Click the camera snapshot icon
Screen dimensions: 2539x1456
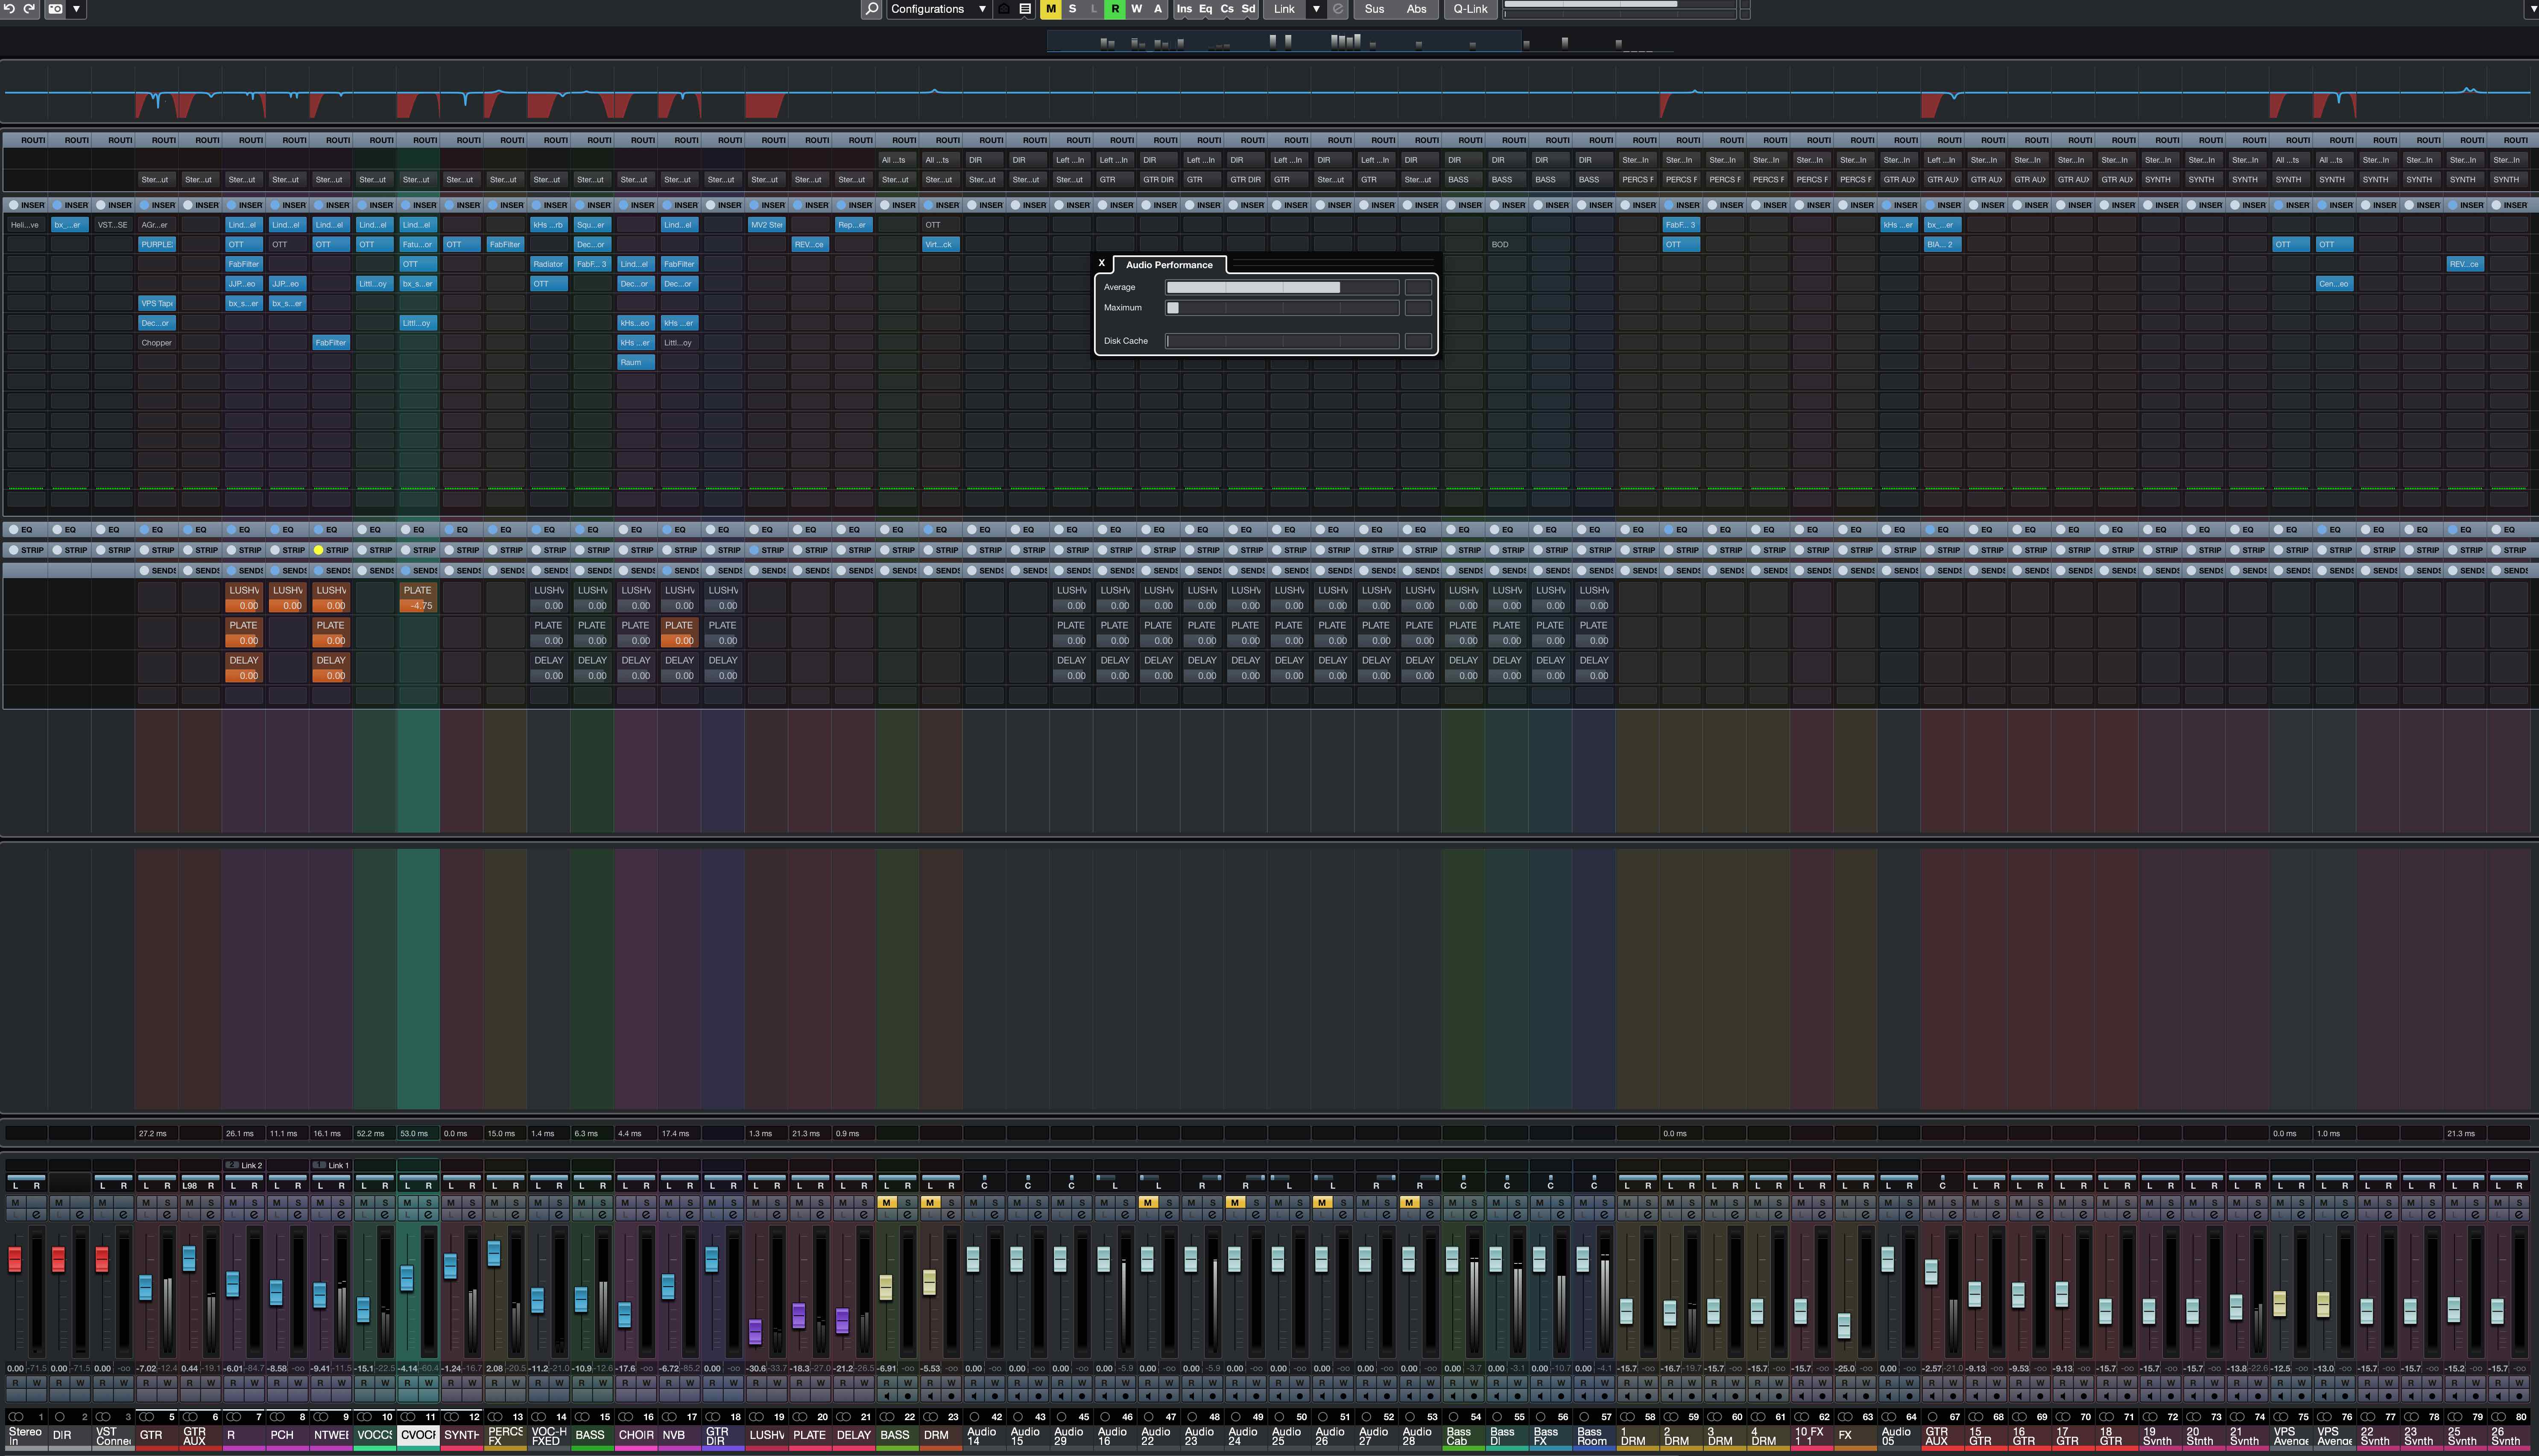56,8
